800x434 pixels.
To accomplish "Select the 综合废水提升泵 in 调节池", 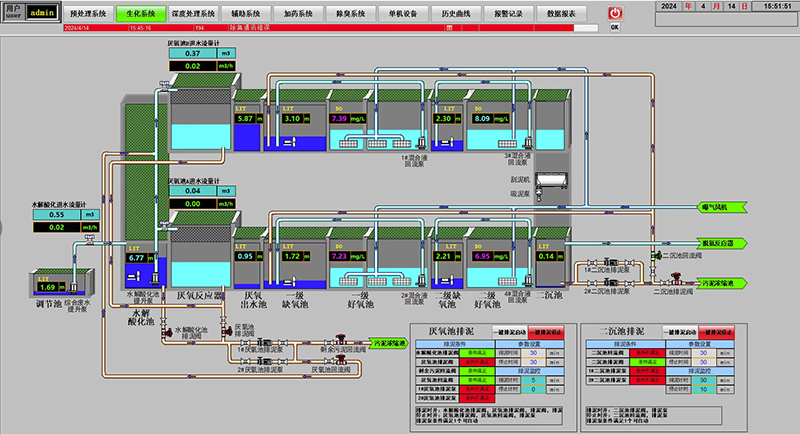I will click(x=74, y=288).
